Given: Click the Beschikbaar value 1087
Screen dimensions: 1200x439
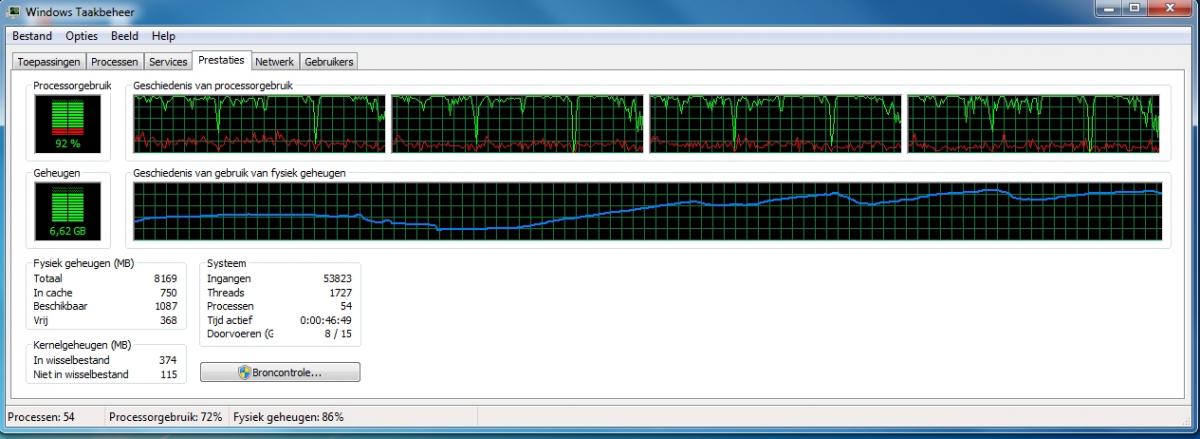Looking at the screenshot, I should click(165, 306).
